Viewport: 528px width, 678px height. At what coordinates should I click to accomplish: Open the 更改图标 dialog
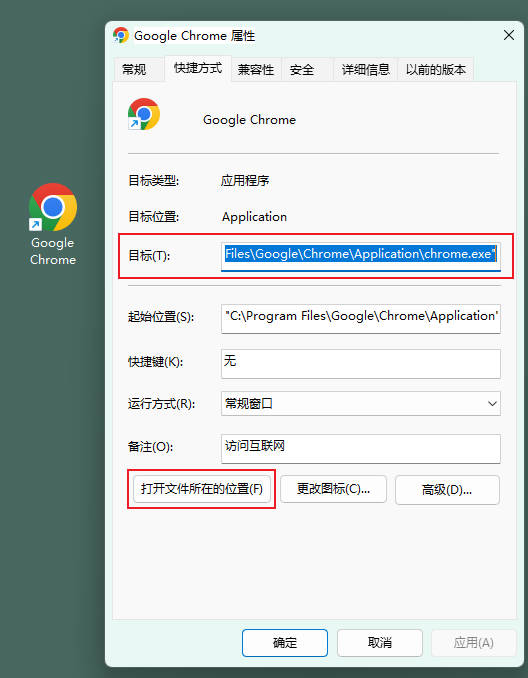click(333, 489)
